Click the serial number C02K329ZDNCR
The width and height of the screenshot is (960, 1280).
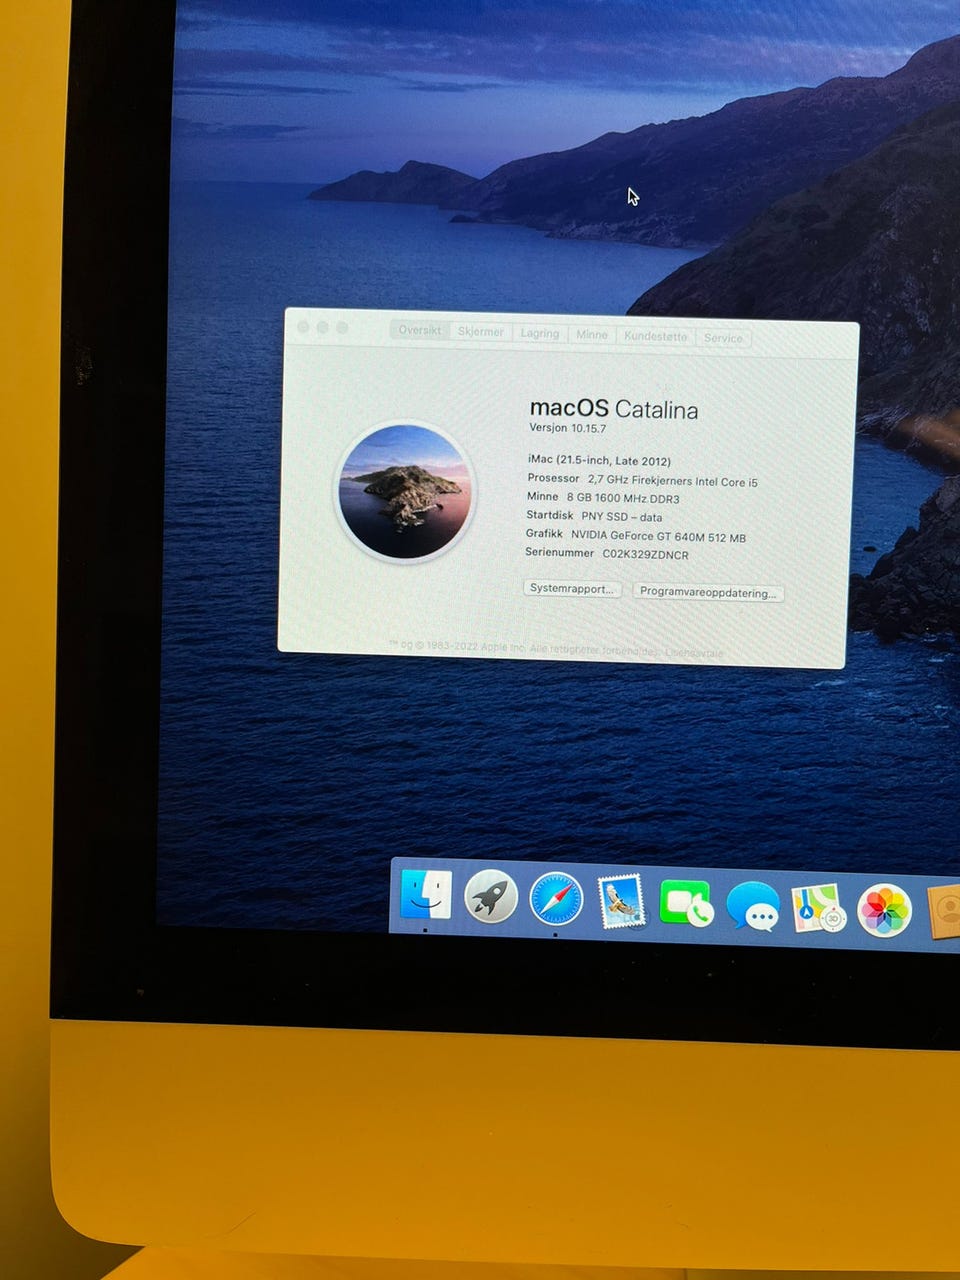(645, 554)
